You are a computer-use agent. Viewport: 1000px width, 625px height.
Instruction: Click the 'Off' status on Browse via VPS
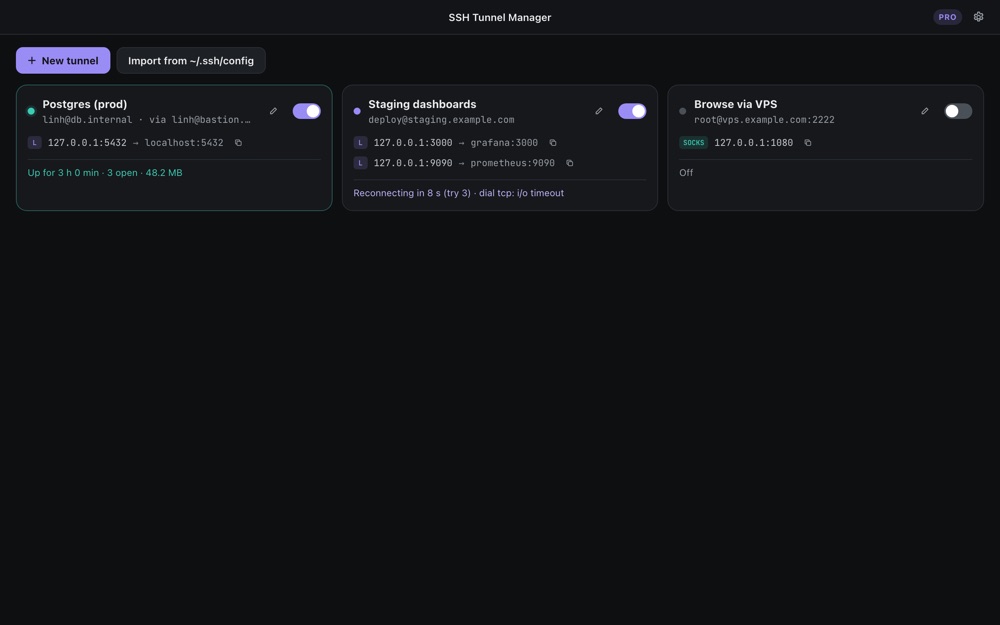(x=686, y=173)
